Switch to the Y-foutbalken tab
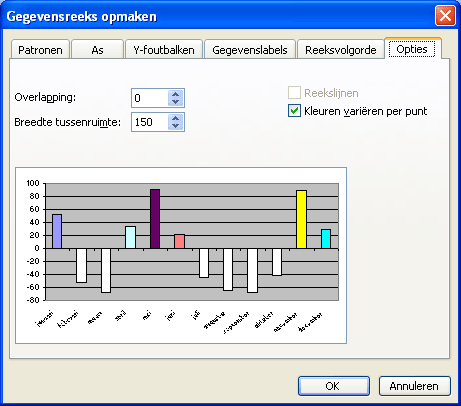 [x=164, y=50]
